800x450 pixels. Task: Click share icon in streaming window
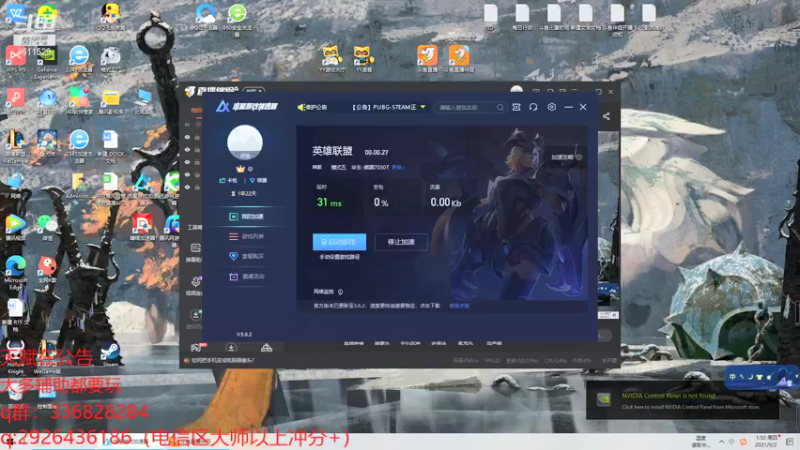606,116
